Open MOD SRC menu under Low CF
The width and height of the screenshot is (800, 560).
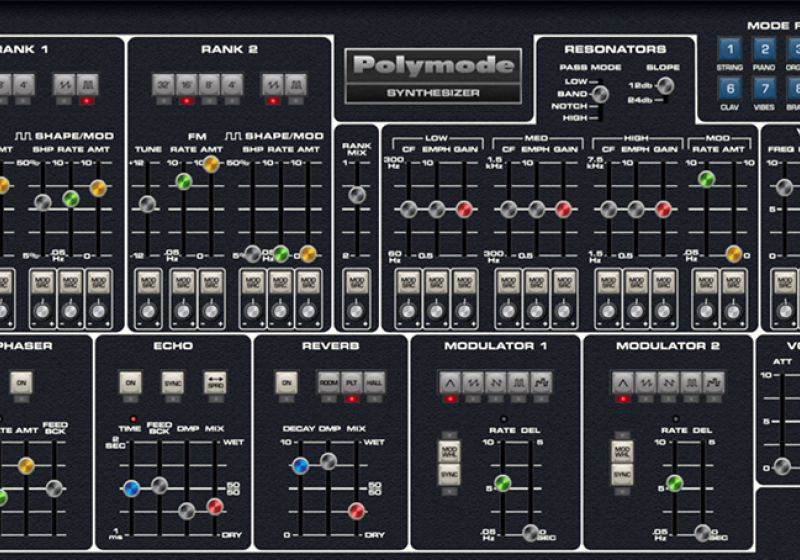click(408, 283)
